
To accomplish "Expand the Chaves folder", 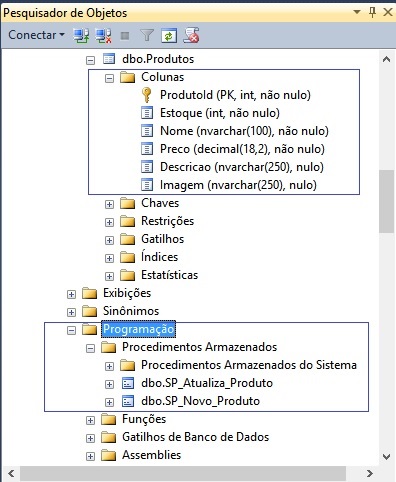I will pos(109,204).
